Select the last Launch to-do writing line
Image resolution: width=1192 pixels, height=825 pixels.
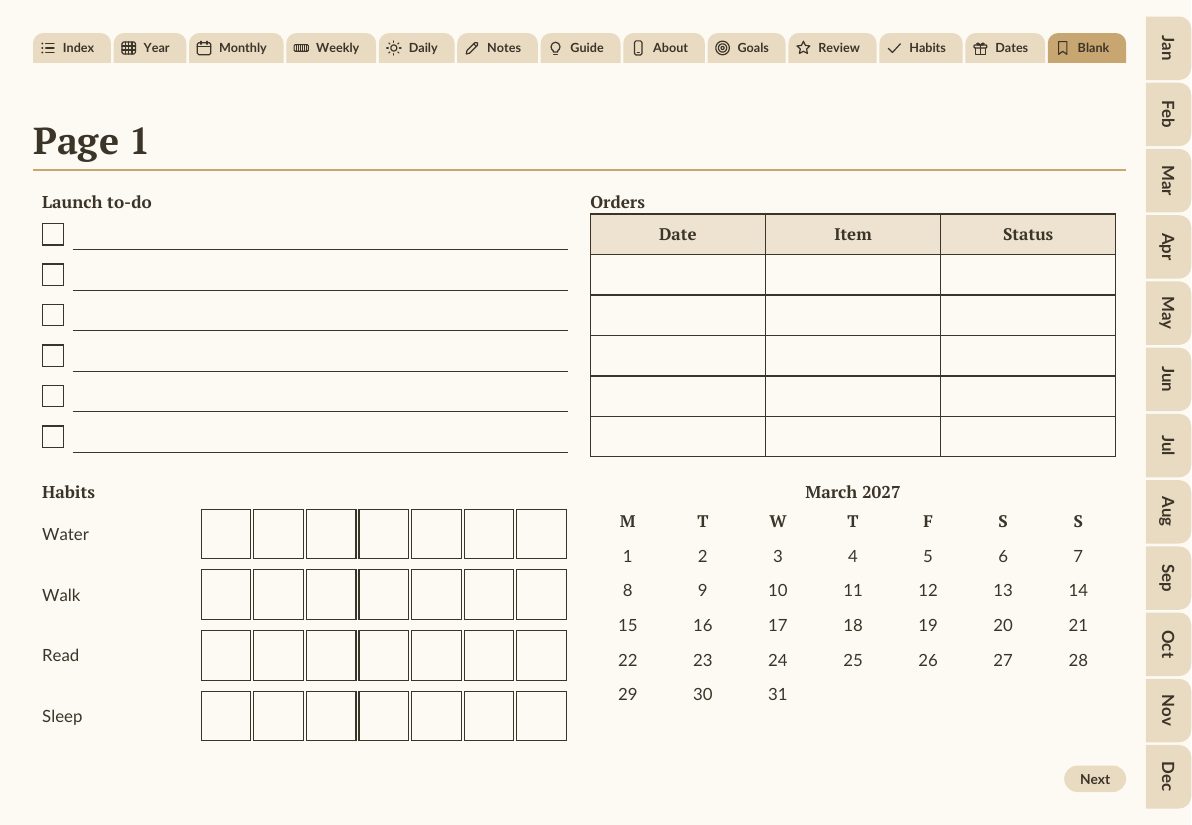tap(320, 439)
